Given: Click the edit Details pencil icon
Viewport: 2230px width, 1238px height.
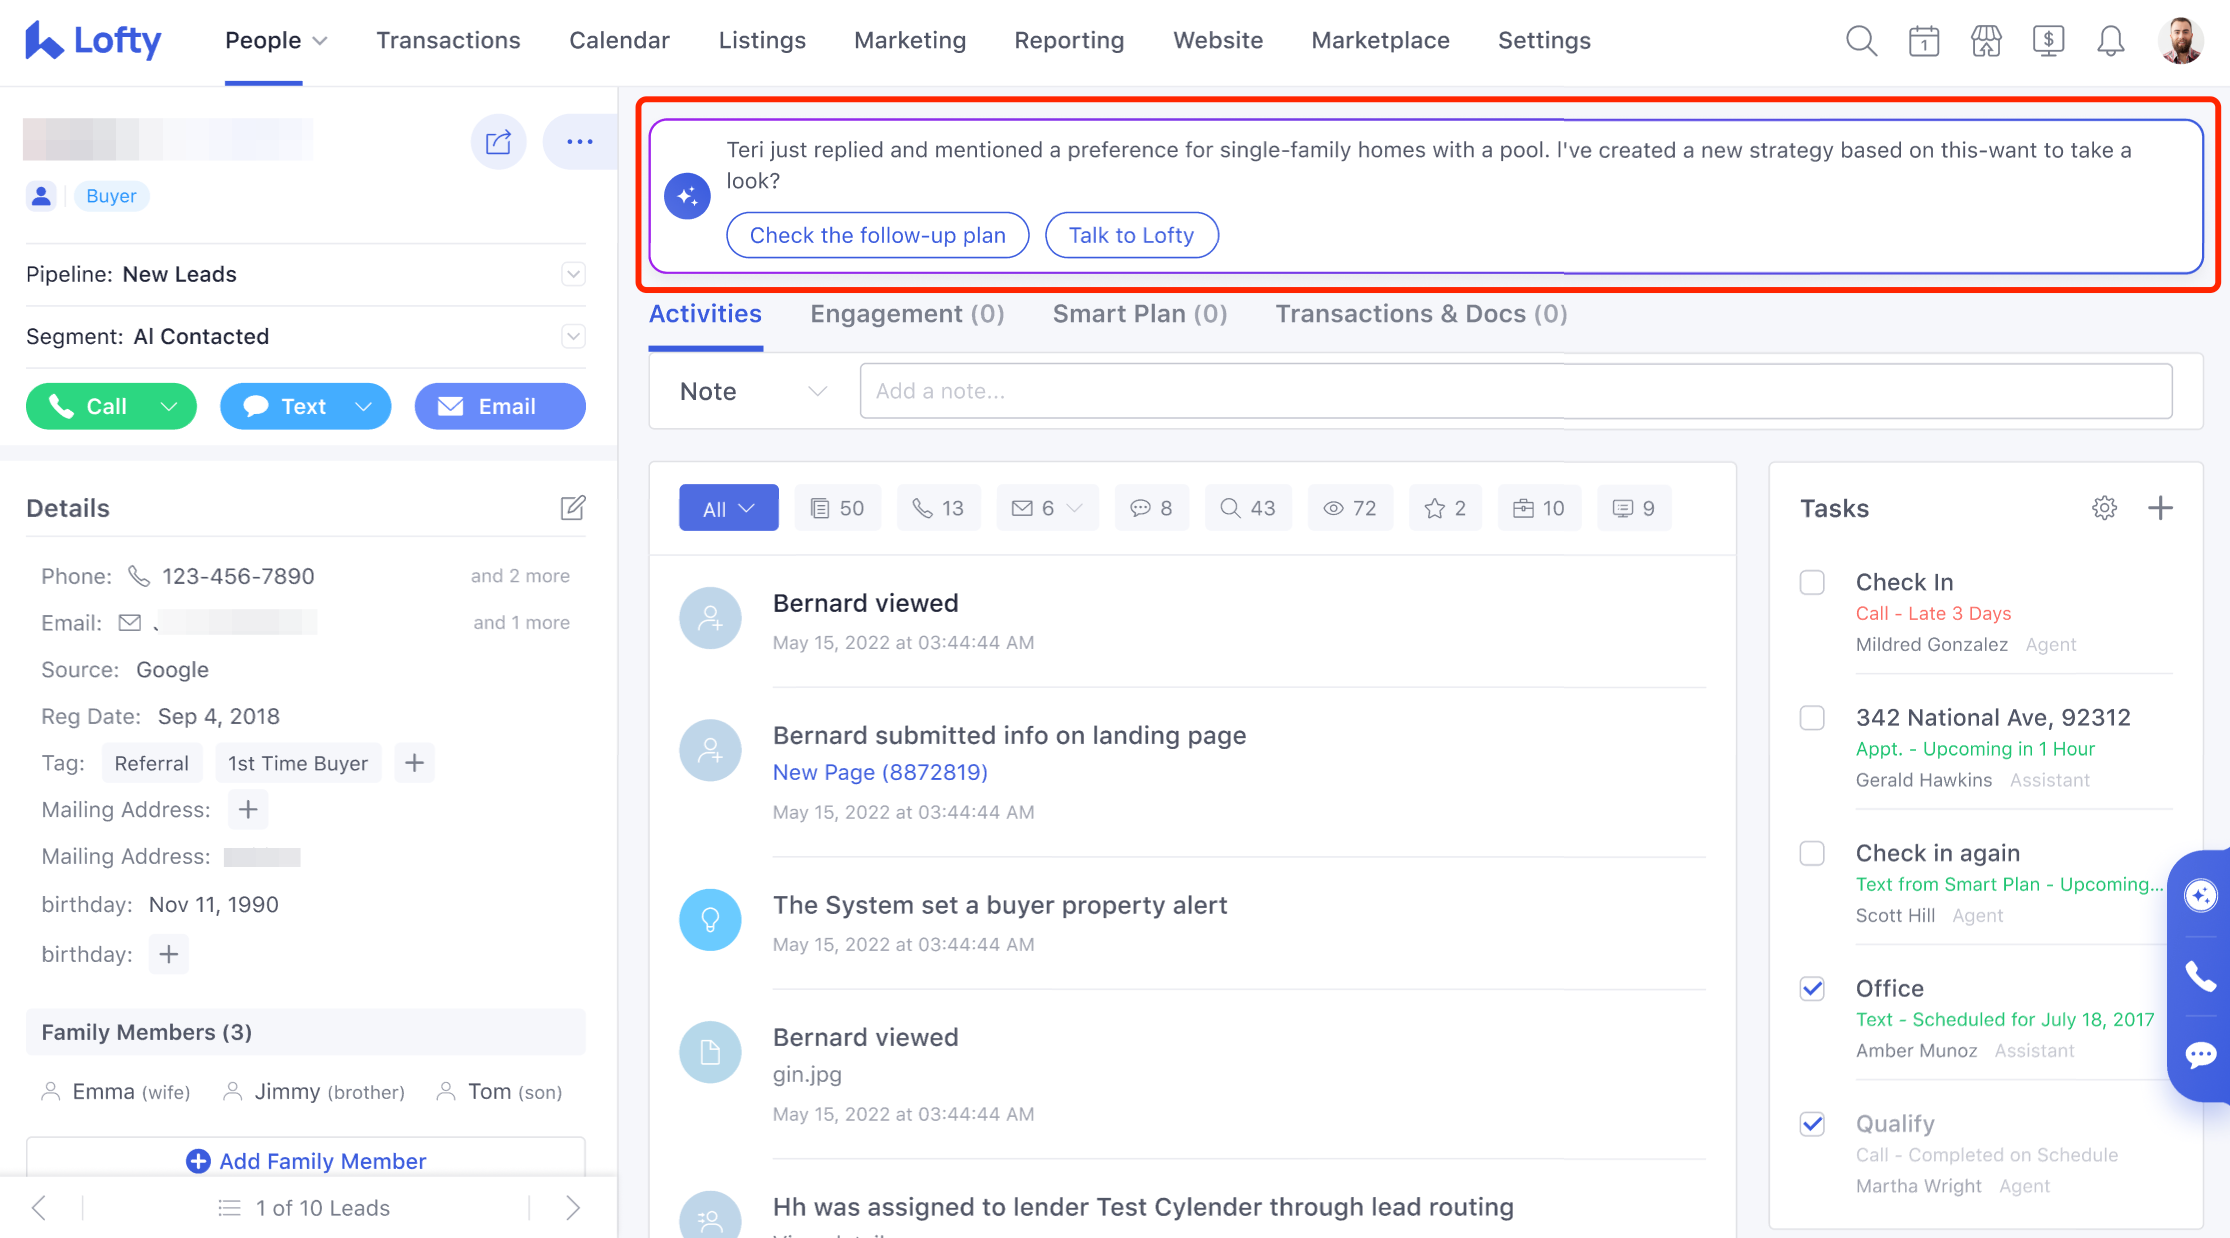Looking at the screenshot, I should (x=572, y=508).
